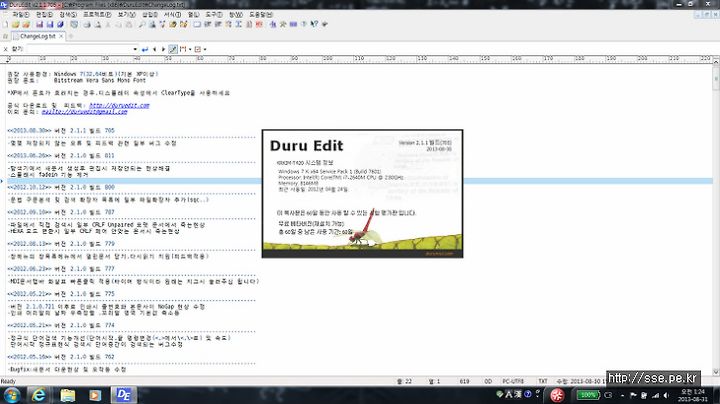Click the New file toolbar icon

tap(6, 24)
